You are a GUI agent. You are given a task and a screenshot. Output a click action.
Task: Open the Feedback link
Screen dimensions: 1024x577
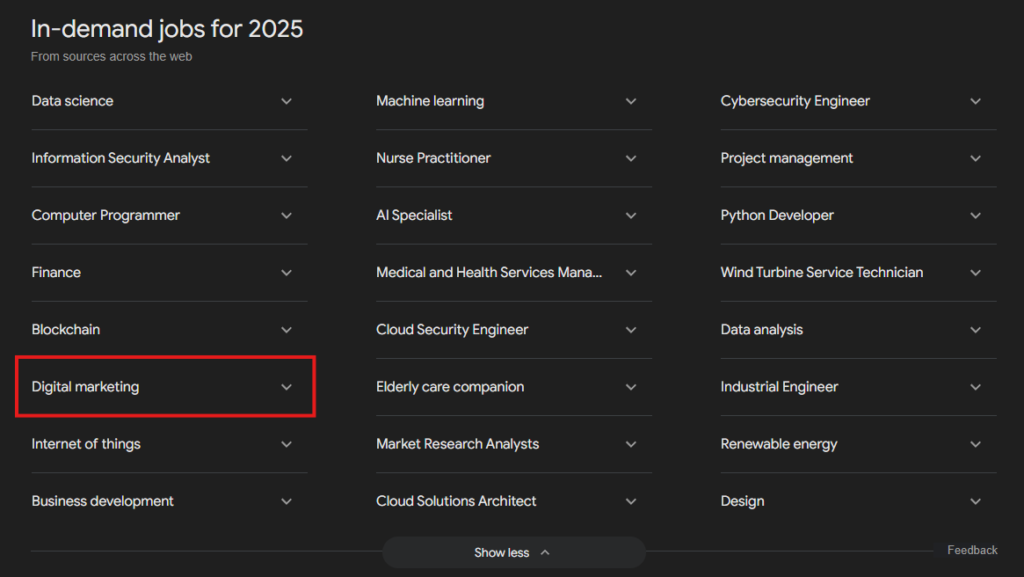(972, 550)
